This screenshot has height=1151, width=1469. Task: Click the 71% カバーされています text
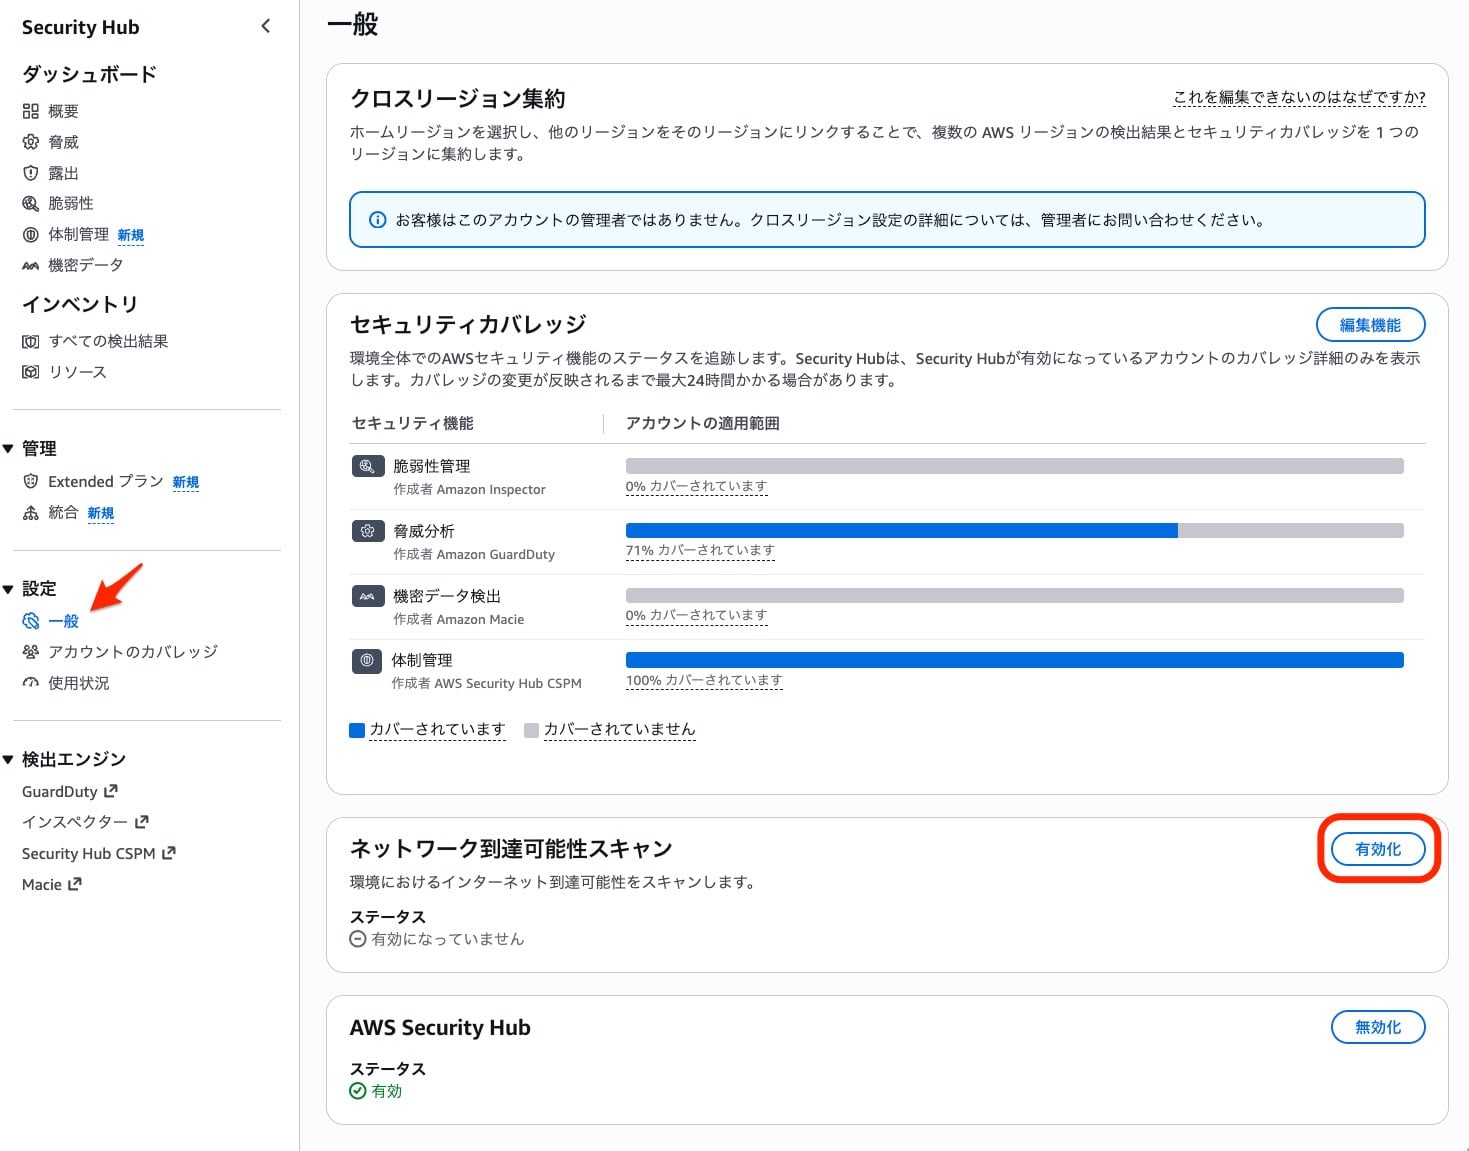coord(700,550)
